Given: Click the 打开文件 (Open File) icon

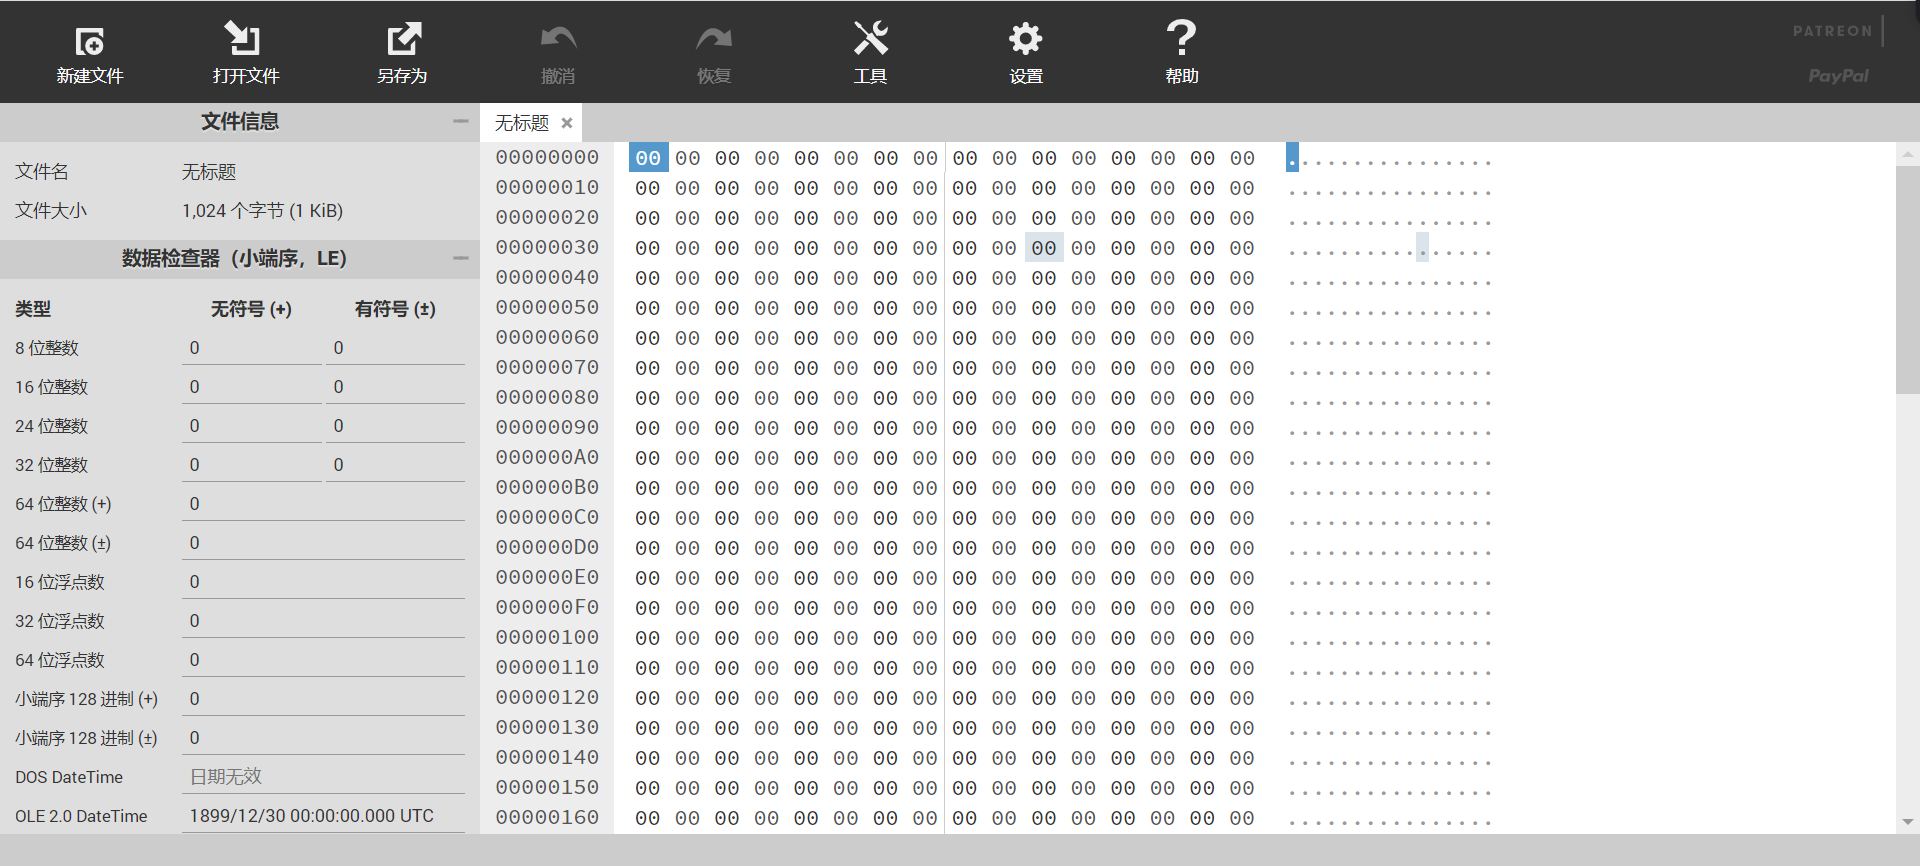Looking at the screenshot, I should [242, 38].
